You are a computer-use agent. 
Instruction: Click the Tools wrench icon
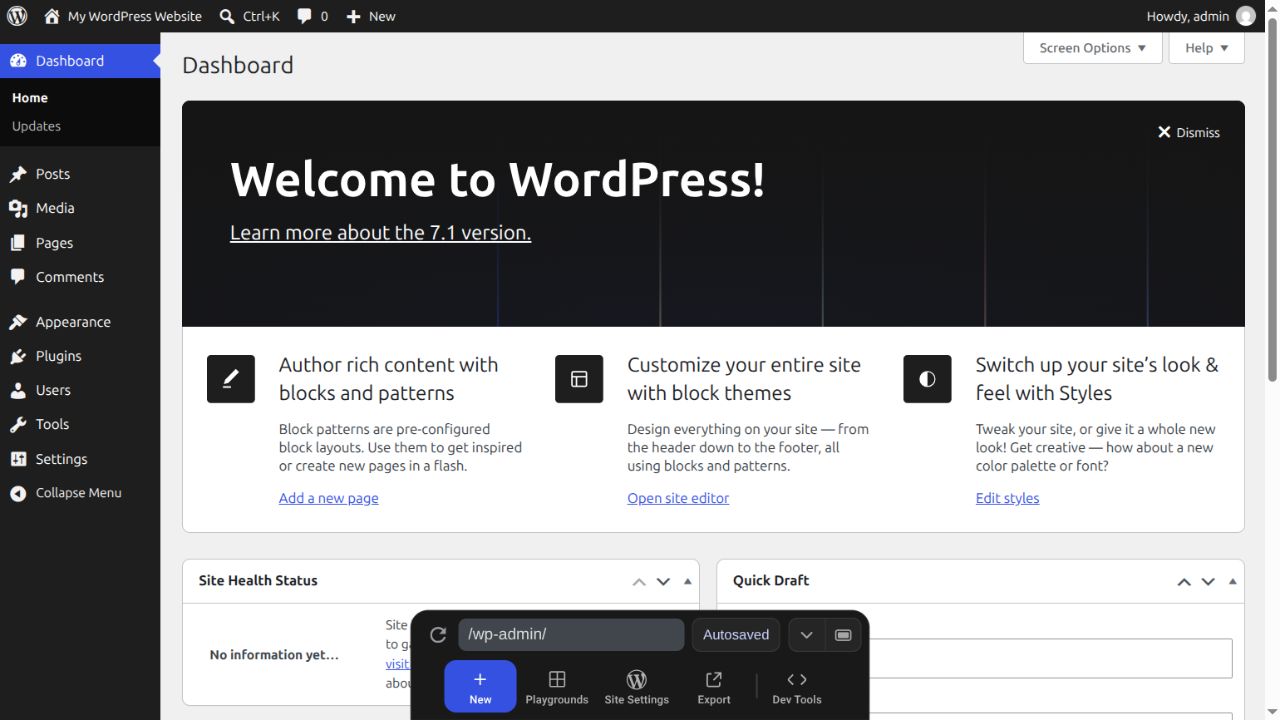tap(18, 424)
